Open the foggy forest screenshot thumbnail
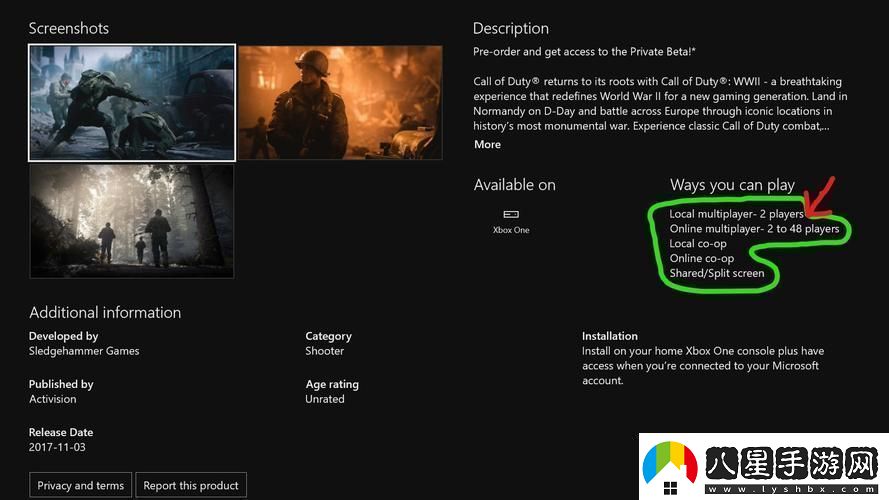Screen dimensions: 889x500 [x=132, y=221]
